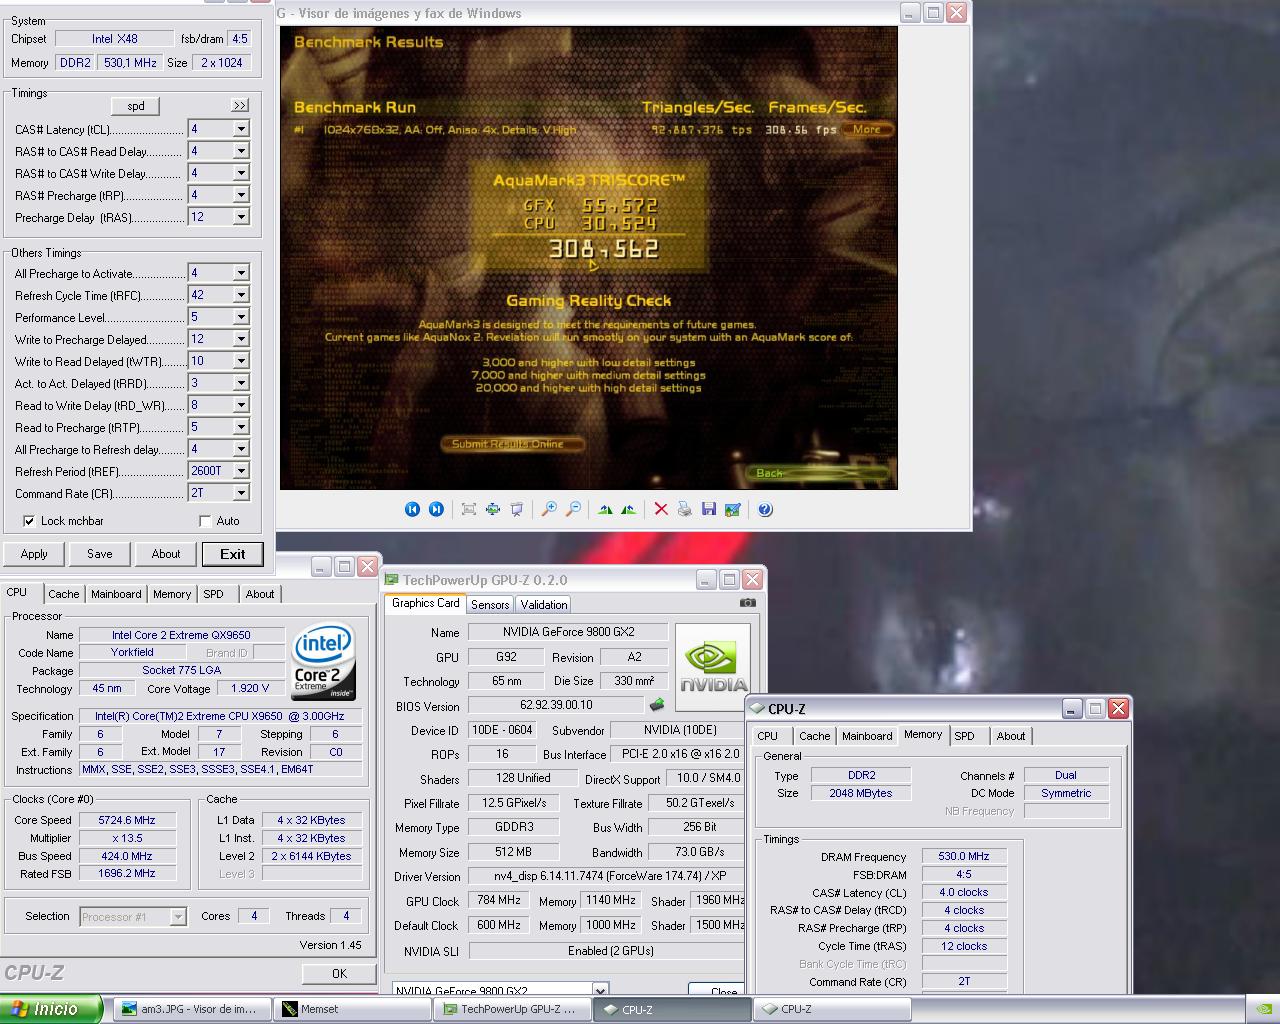Switch to TechPowerUp GPU-Z taskbar item
Screen dimensions: 1280x1024
pos(512,1009)
